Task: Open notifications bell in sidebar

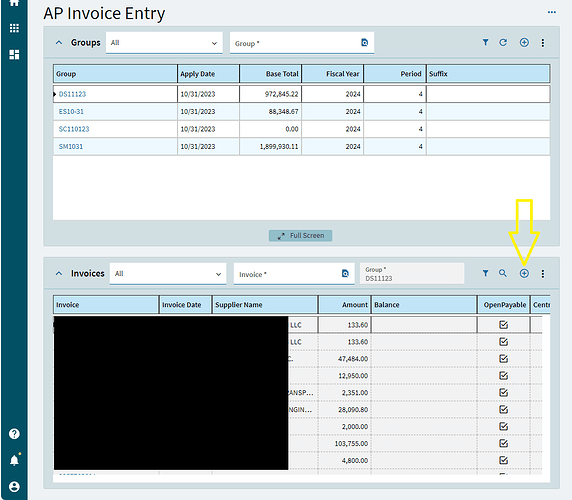Action: tap(14, 460)
